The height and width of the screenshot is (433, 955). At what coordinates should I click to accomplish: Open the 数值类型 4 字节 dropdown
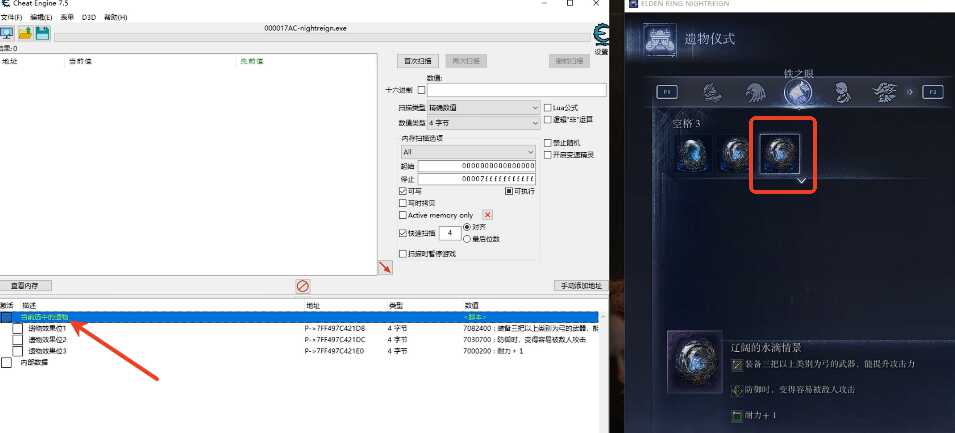(484, 123)
